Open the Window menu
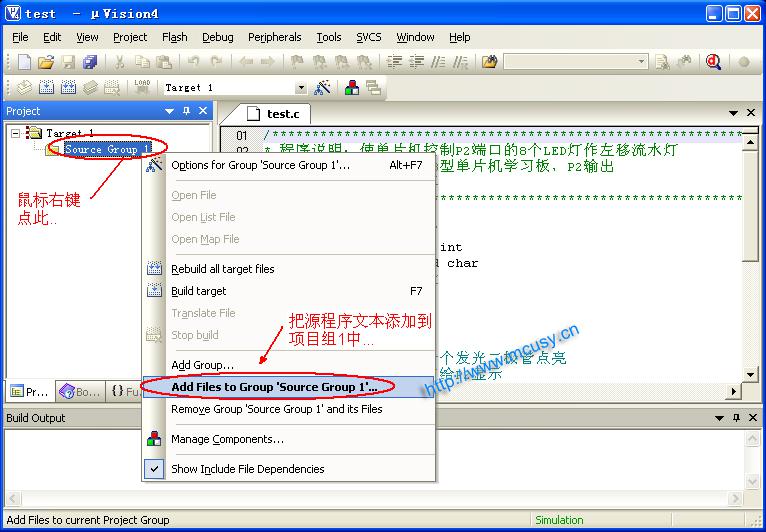This screenshot has height=532, width=766. tap(415, 37)
